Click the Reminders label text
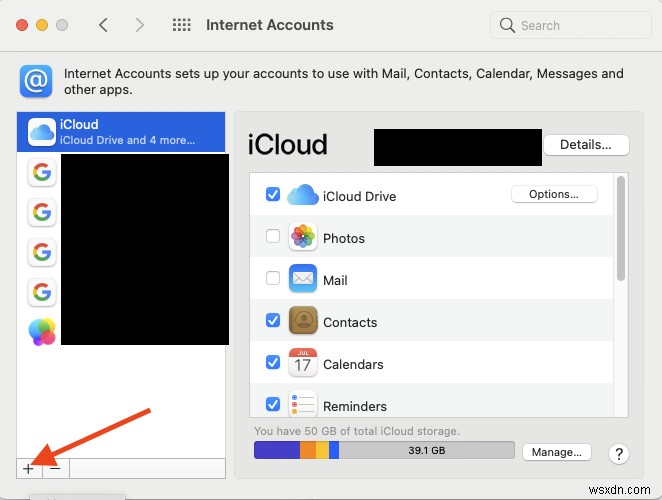Screen dimensions: 662x500 355,406
